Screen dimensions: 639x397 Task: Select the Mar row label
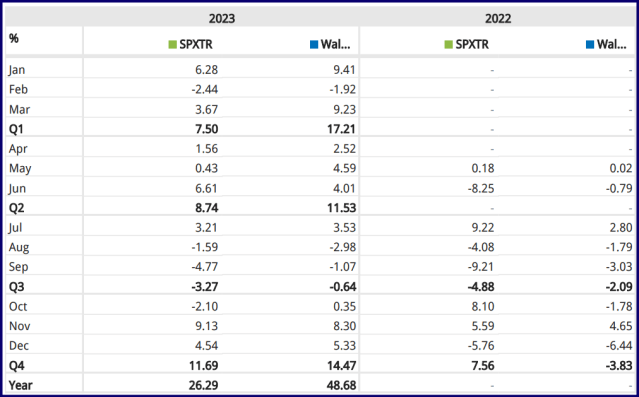pyautogui.click(x=20, y=109)
